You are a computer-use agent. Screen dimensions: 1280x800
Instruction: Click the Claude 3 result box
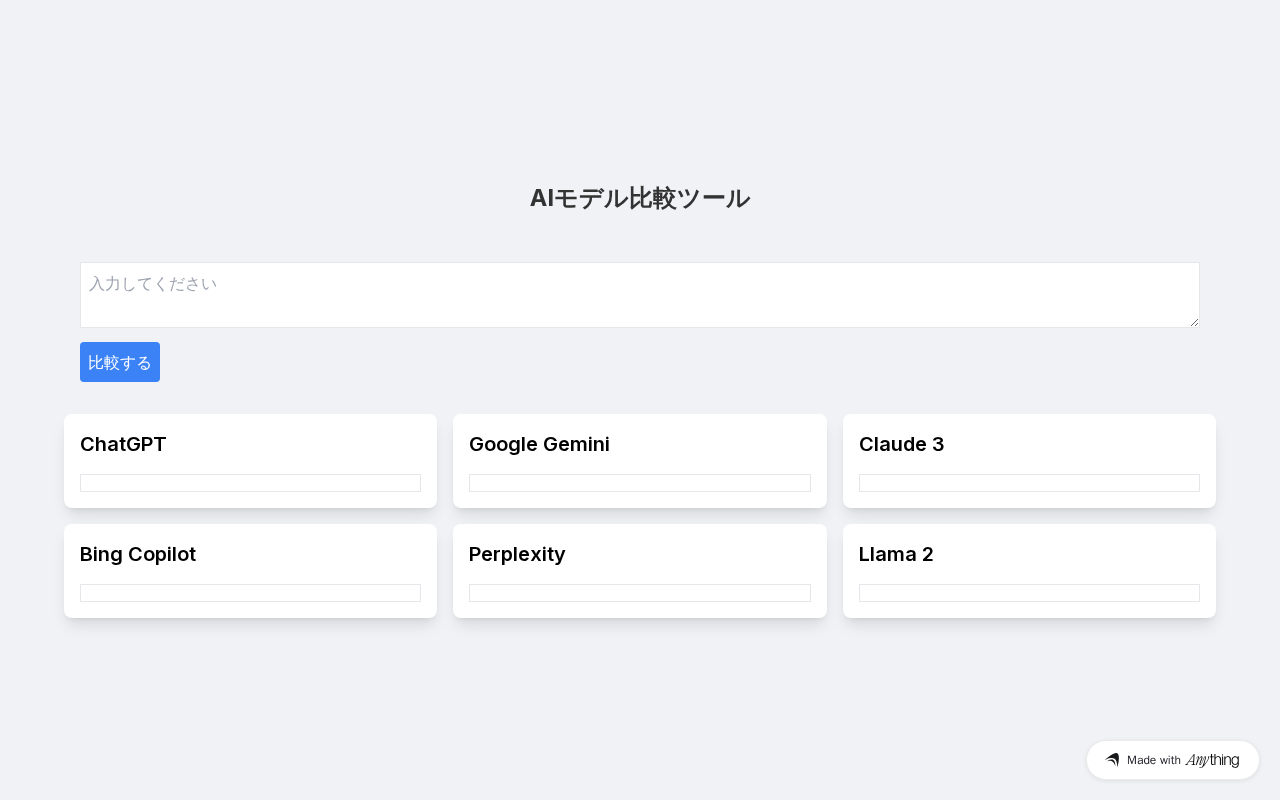(1029, 483)
